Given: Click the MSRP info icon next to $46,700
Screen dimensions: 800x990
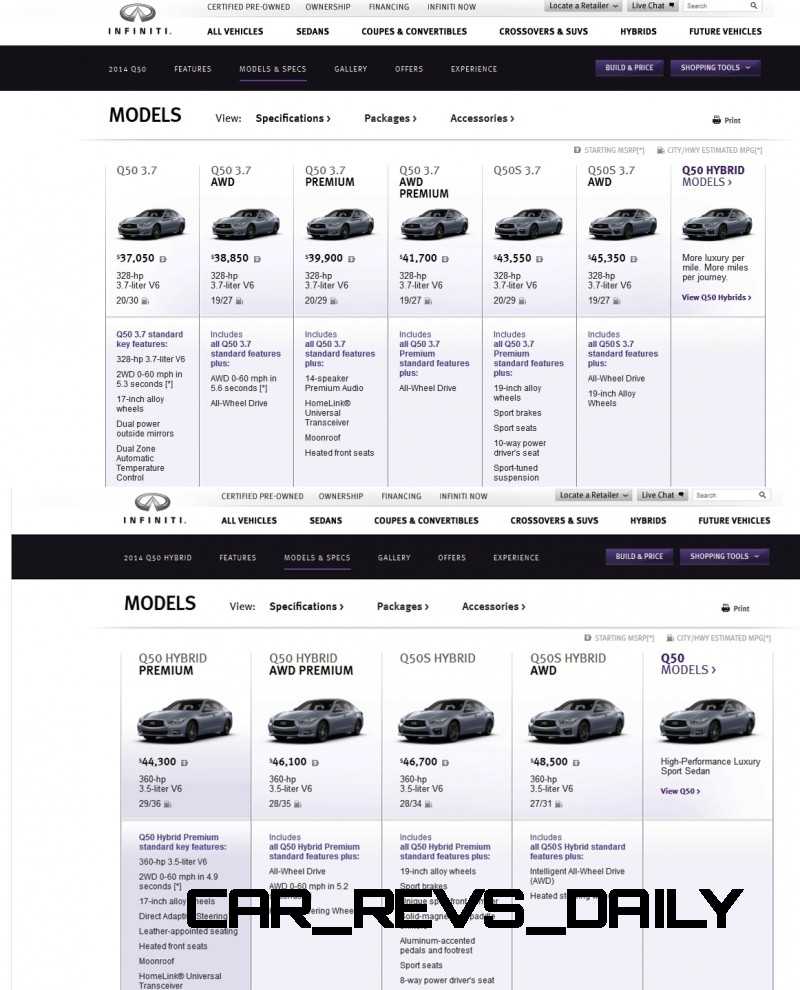Looking at the screenshot, I should 445,763.
